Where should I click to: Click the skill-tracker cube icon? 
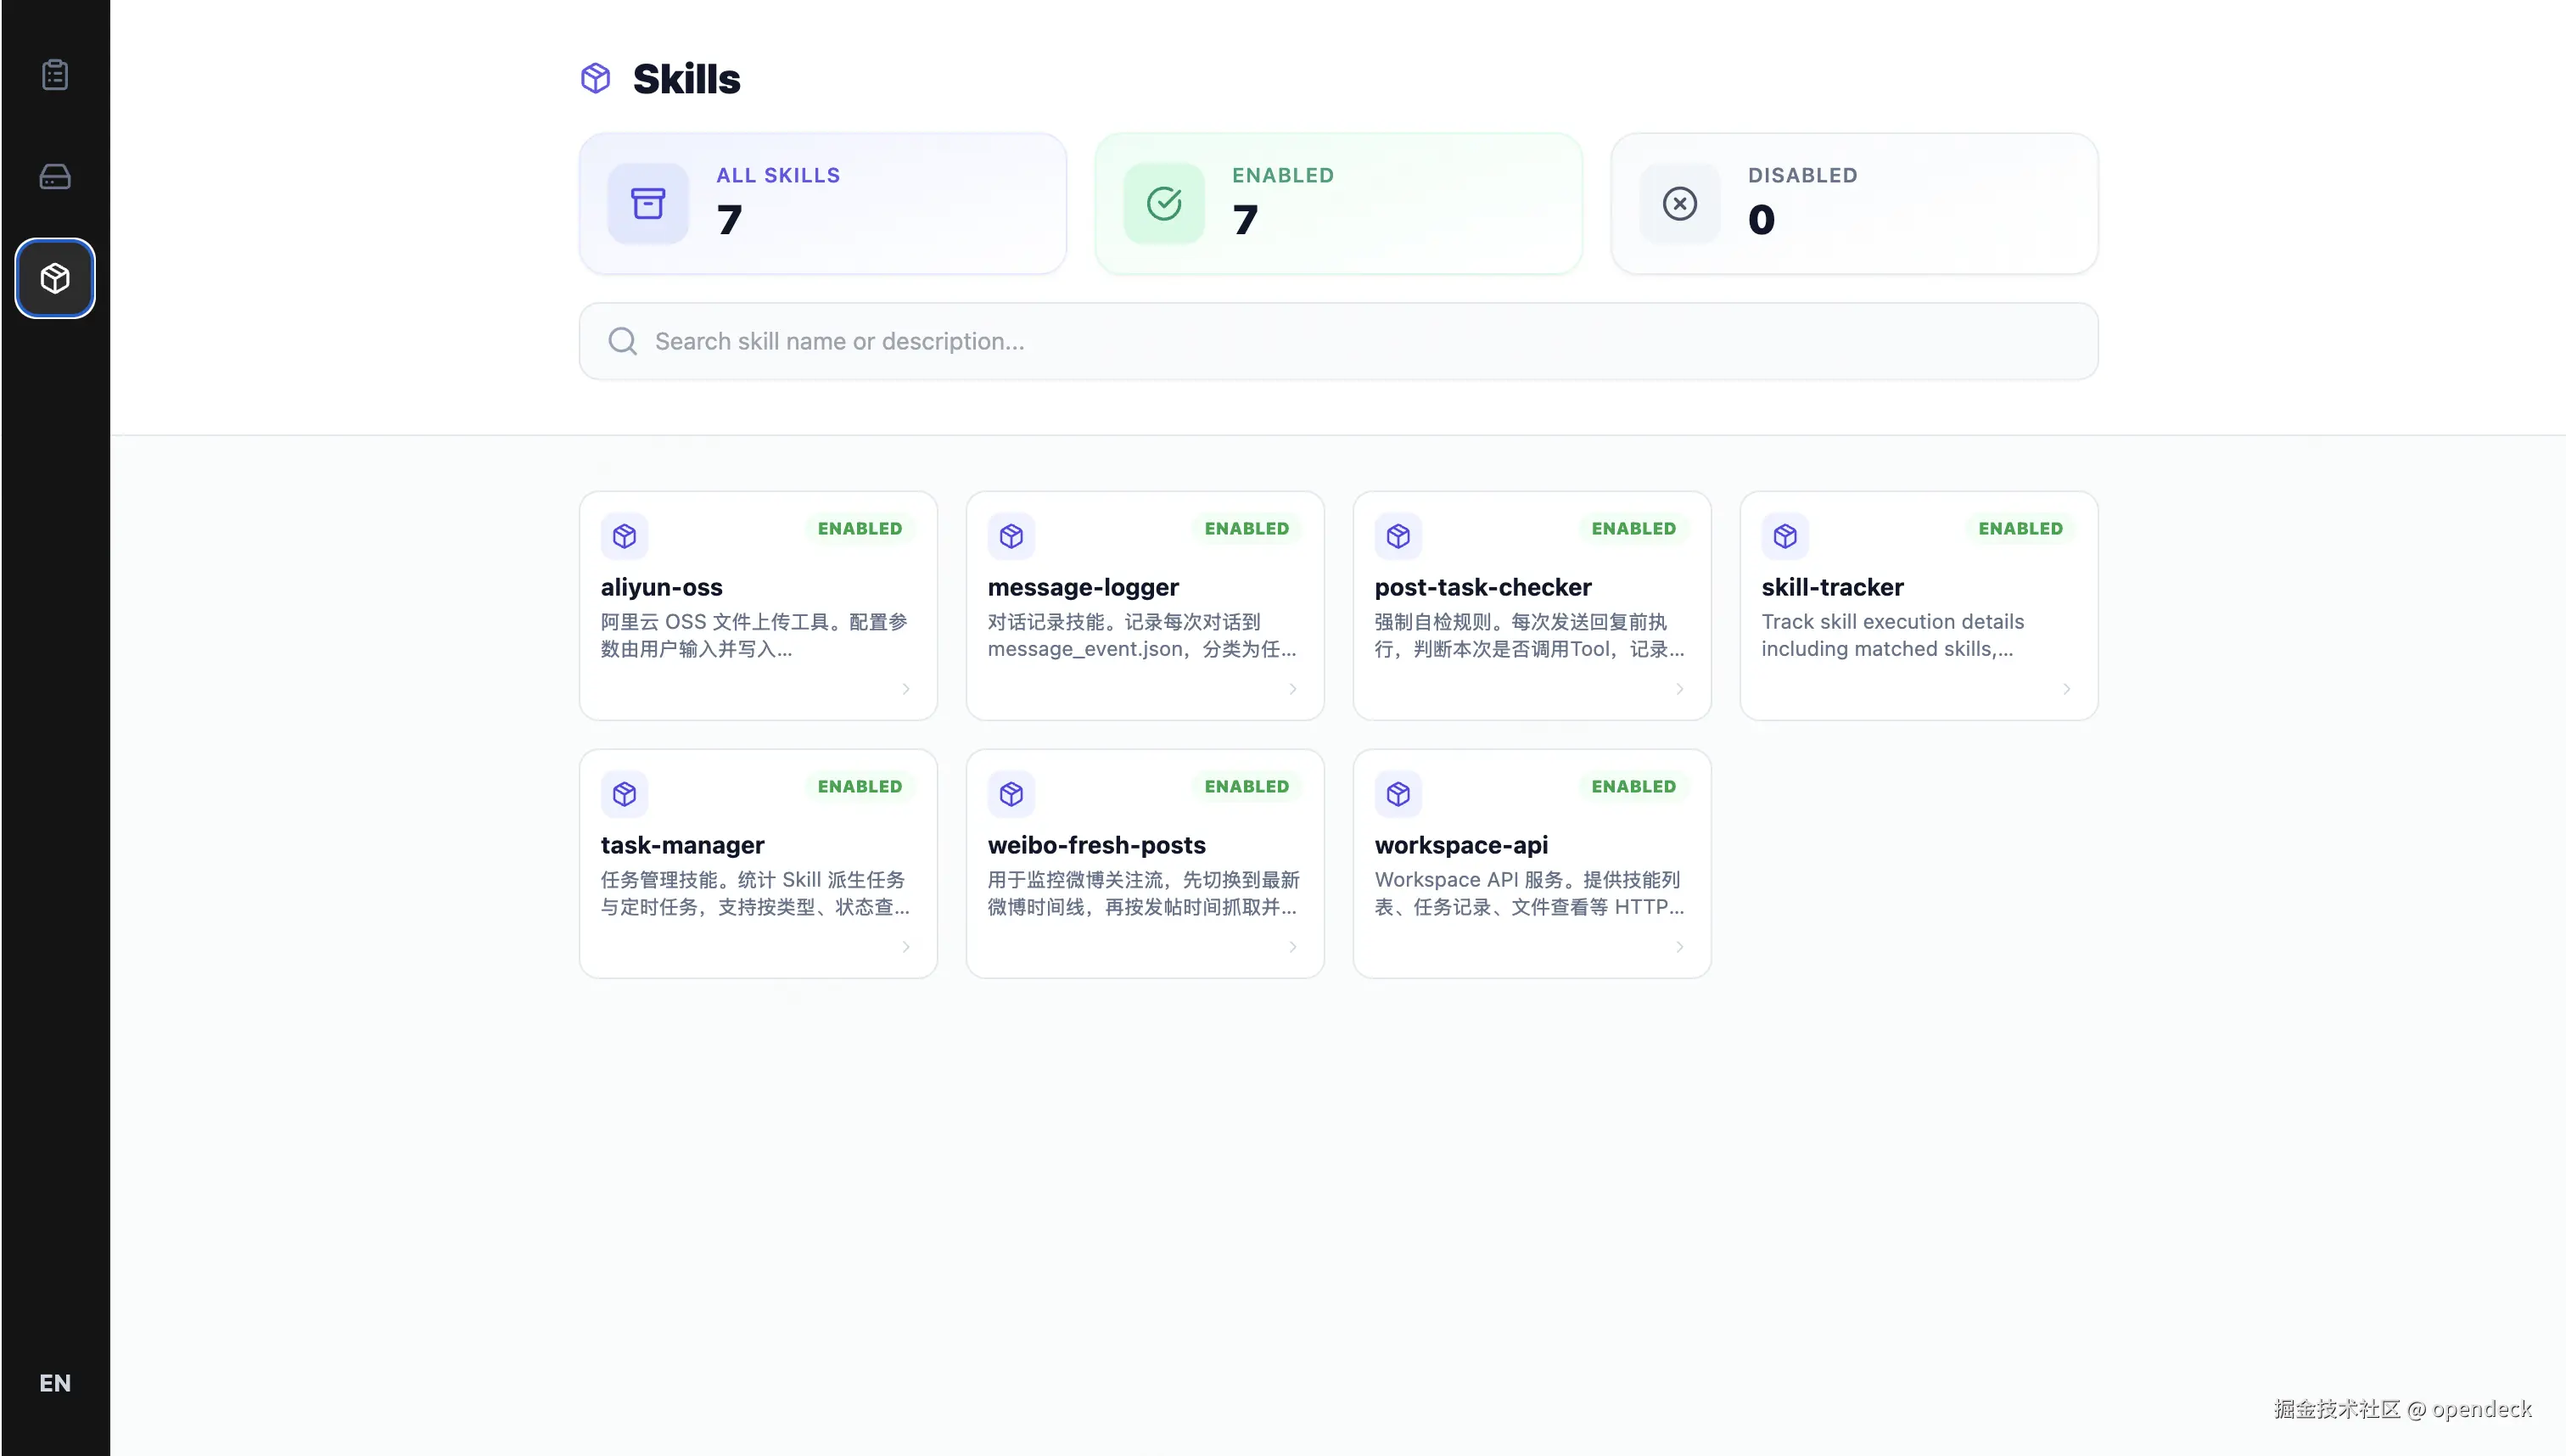pyautogui.click(x=1785, y=536)
